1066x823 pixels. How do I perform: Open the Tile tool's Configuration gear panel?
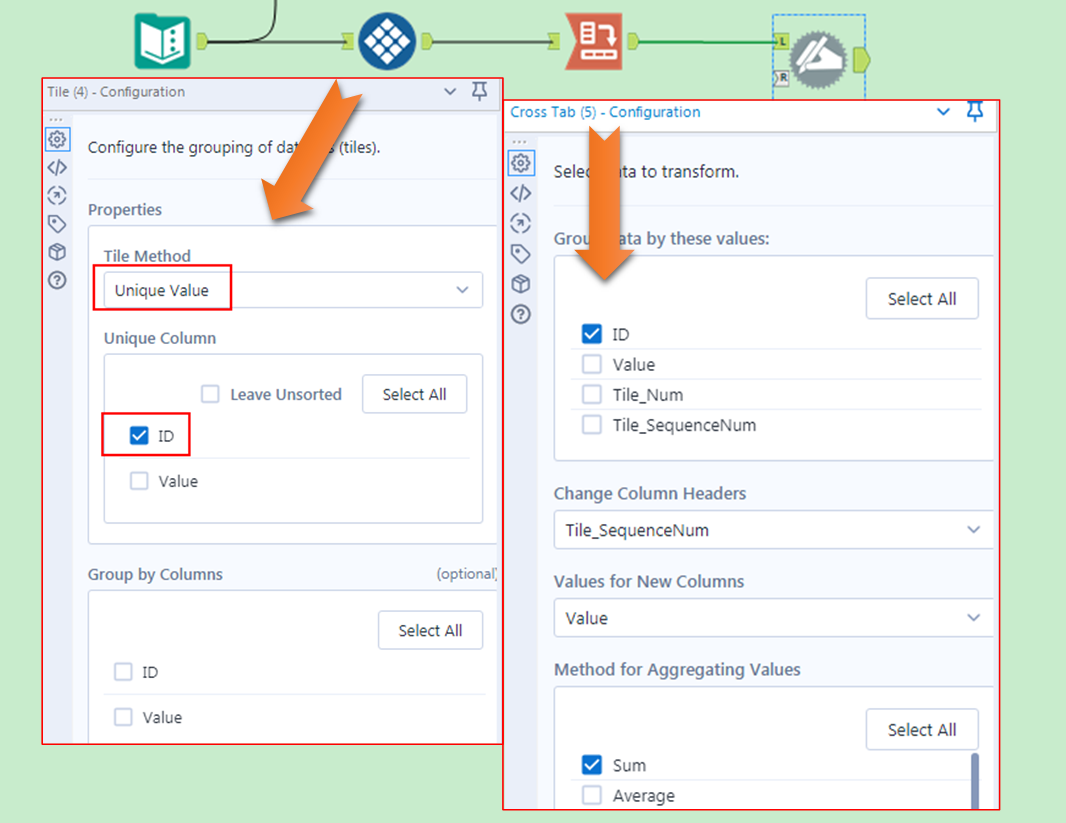[x=57, y=140]
